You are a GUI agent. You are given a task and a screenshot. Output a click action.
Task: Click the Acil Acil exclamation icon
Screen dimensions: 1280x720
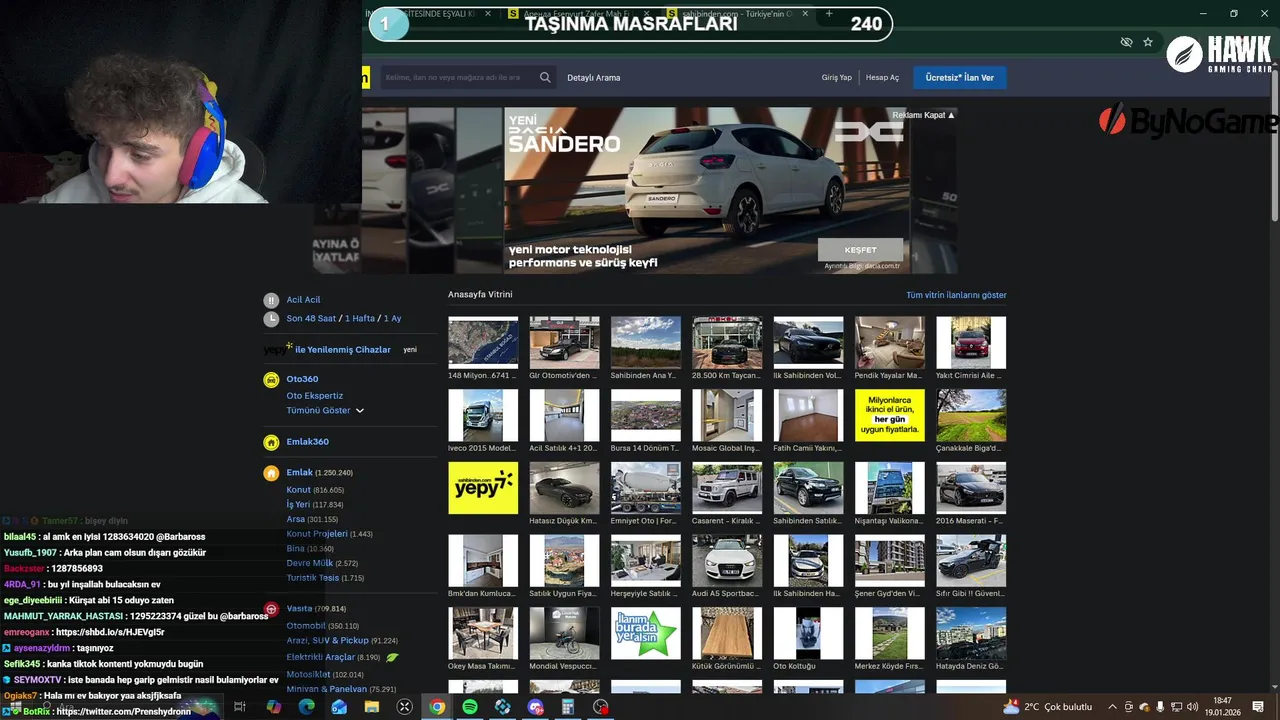click(271, 300)
